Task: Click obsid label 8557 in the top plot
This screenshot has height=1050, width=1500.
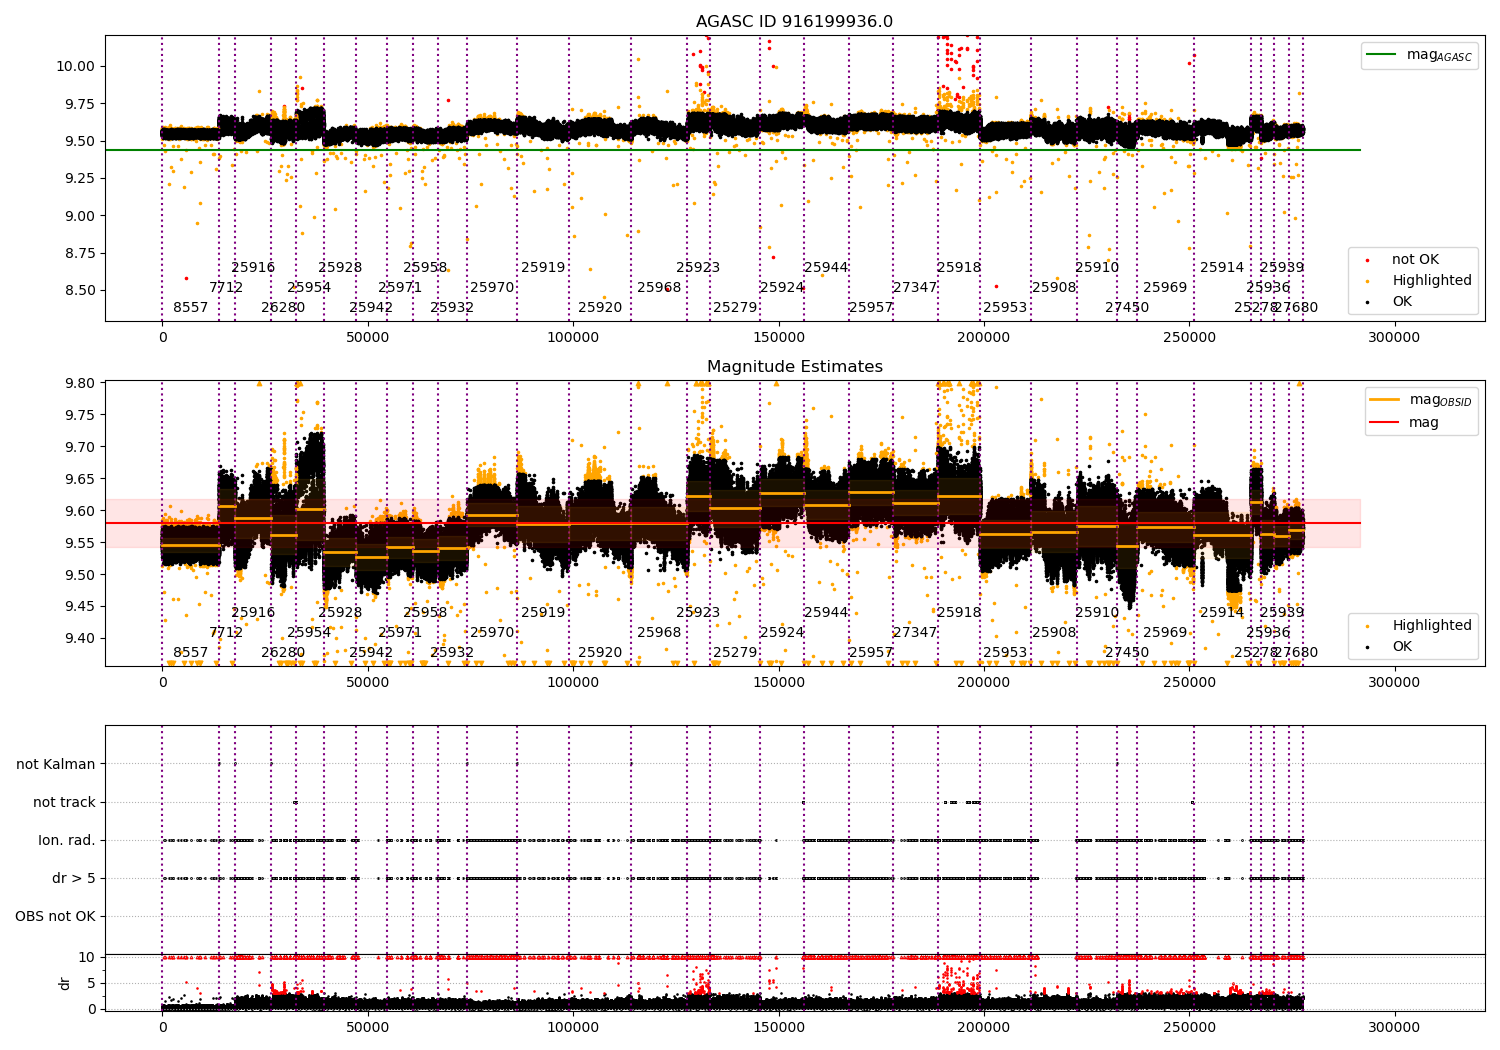Action: (191, 307)
